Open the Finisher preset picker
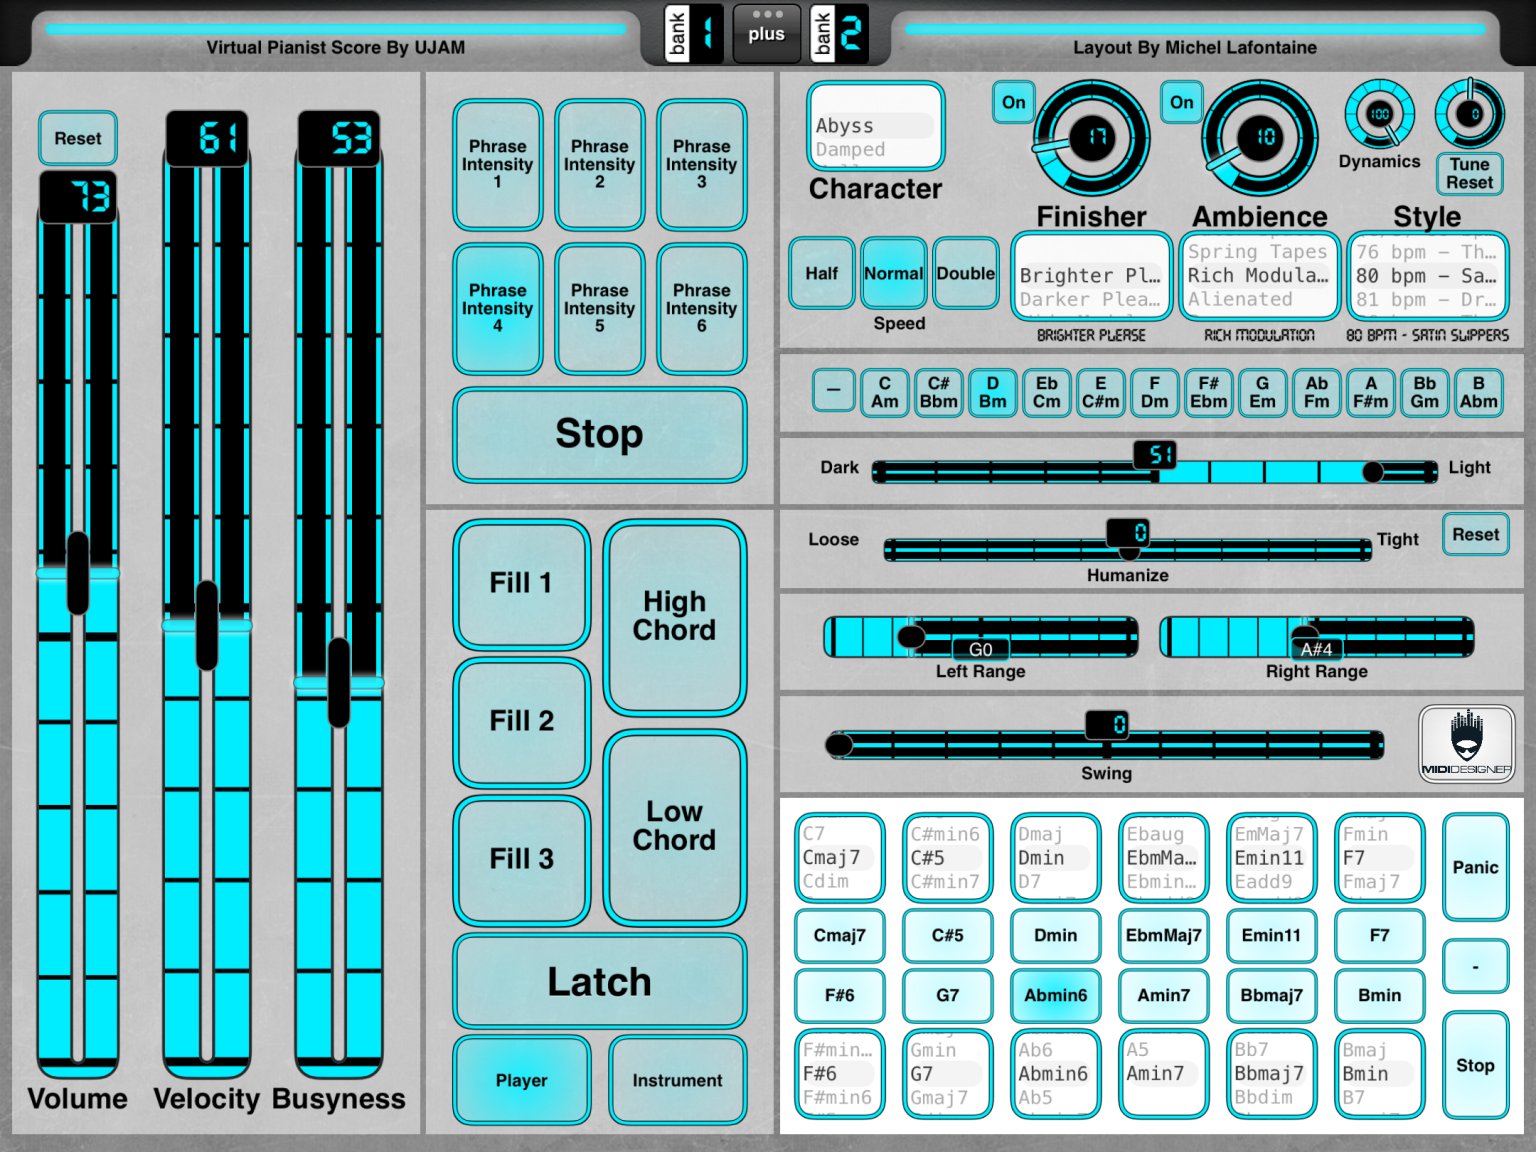 [x=1092, y=276]
